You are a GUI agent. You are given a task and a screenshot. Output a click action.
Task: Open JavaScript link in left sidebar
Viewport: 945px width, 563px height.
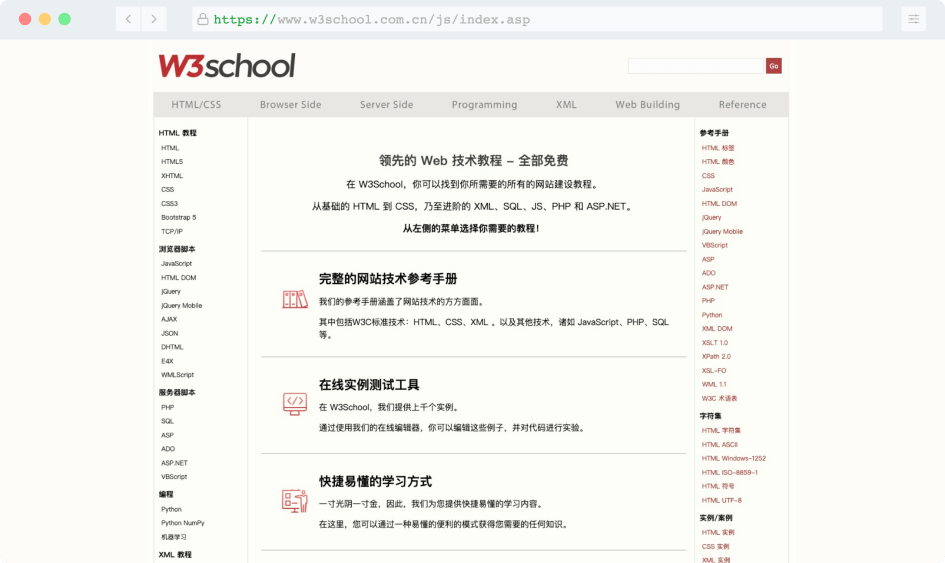pos(177,263)
